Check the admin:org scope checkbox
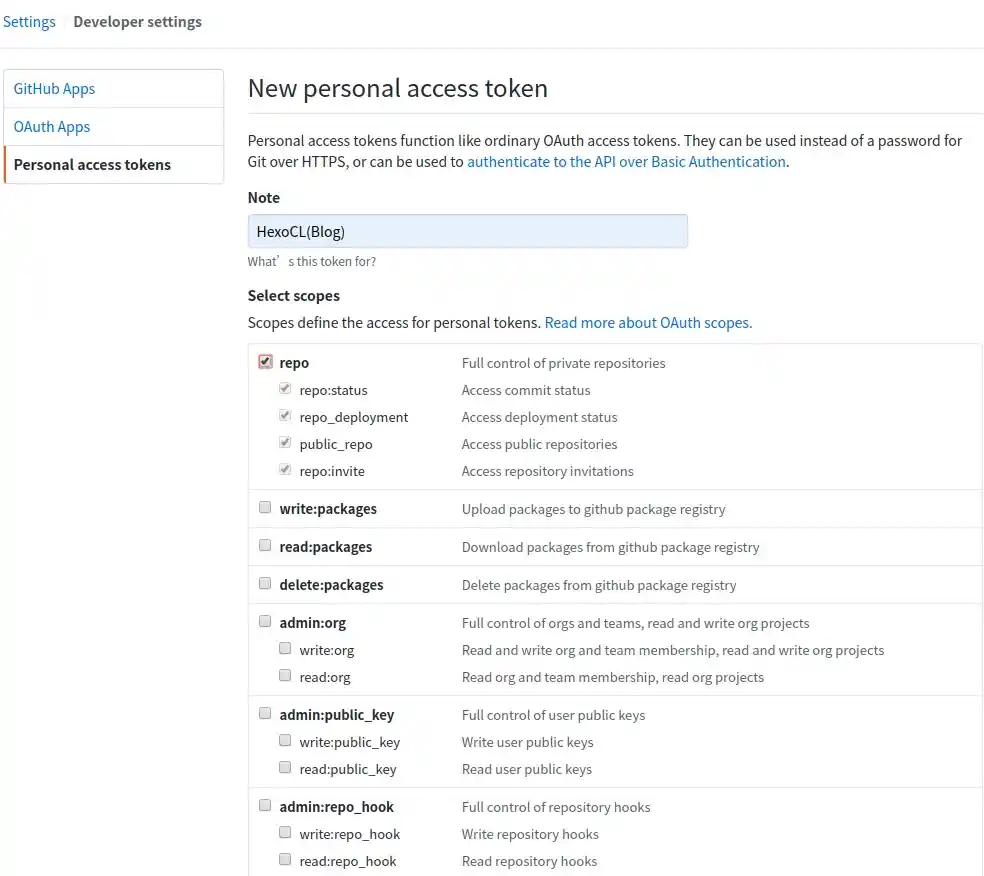This screenshot has height=876, width=984. pyautogui.click(x=264, y=621)
